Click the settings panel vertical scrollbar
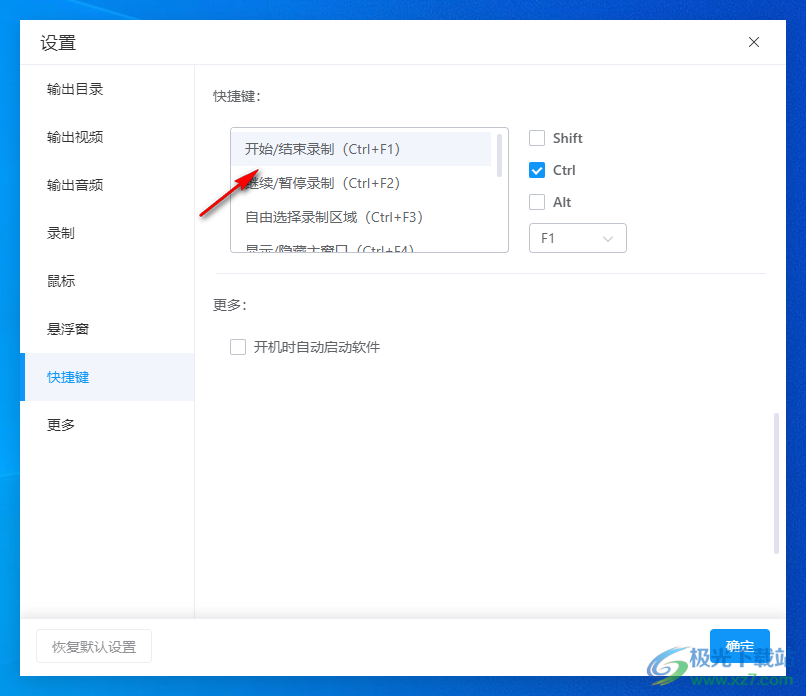The image size is (806, 696). [x=776, y=483]
